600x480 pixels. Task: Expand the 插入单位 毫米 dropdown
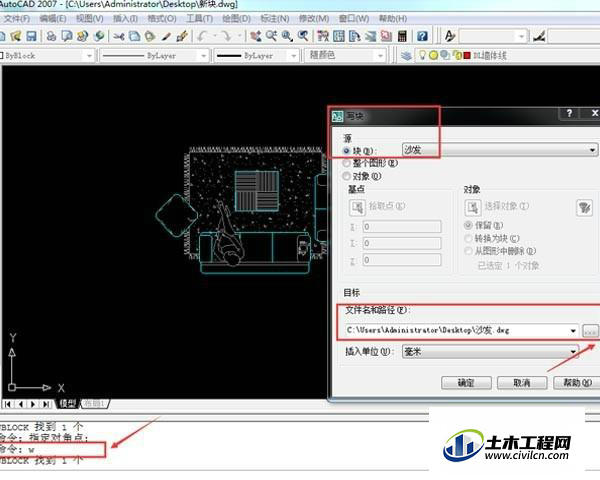coord(573,351)
